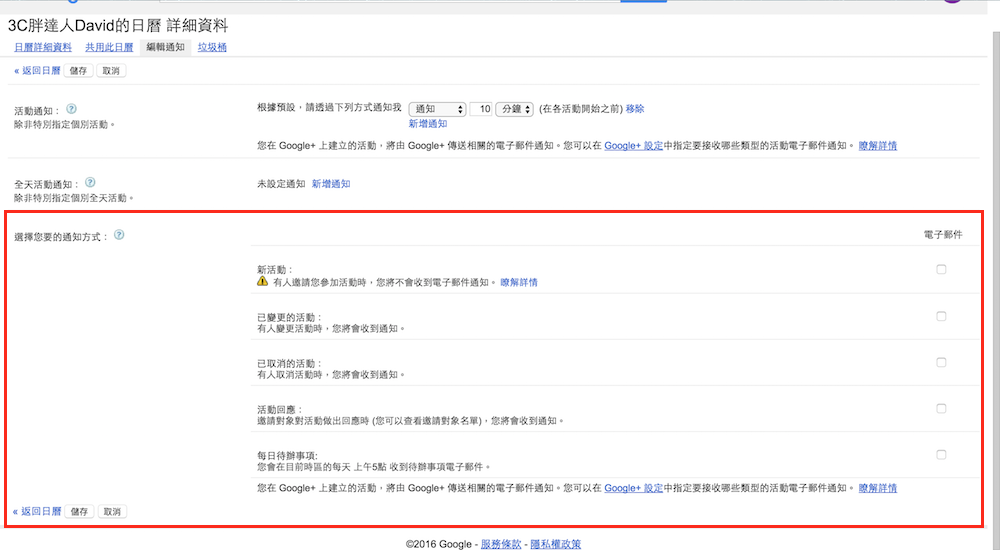Open 隱私權政策 link in footer

[555, 544]
